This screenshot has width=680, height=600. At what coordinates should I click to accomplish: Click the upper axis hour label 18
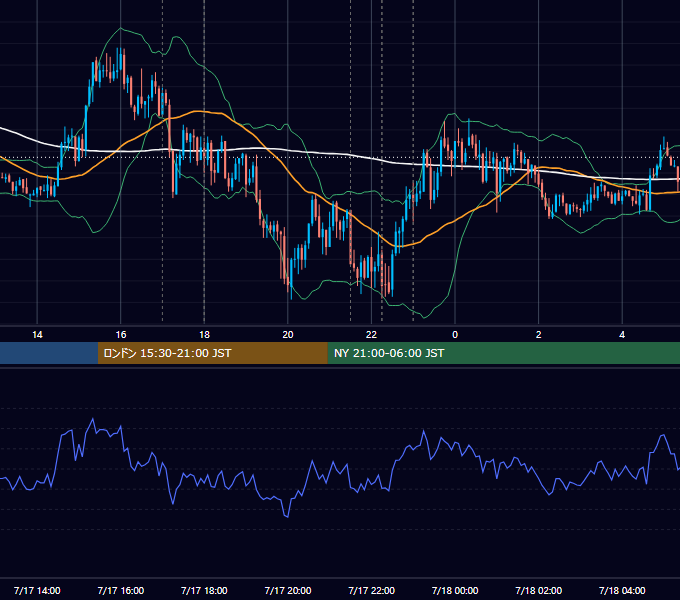204,335
